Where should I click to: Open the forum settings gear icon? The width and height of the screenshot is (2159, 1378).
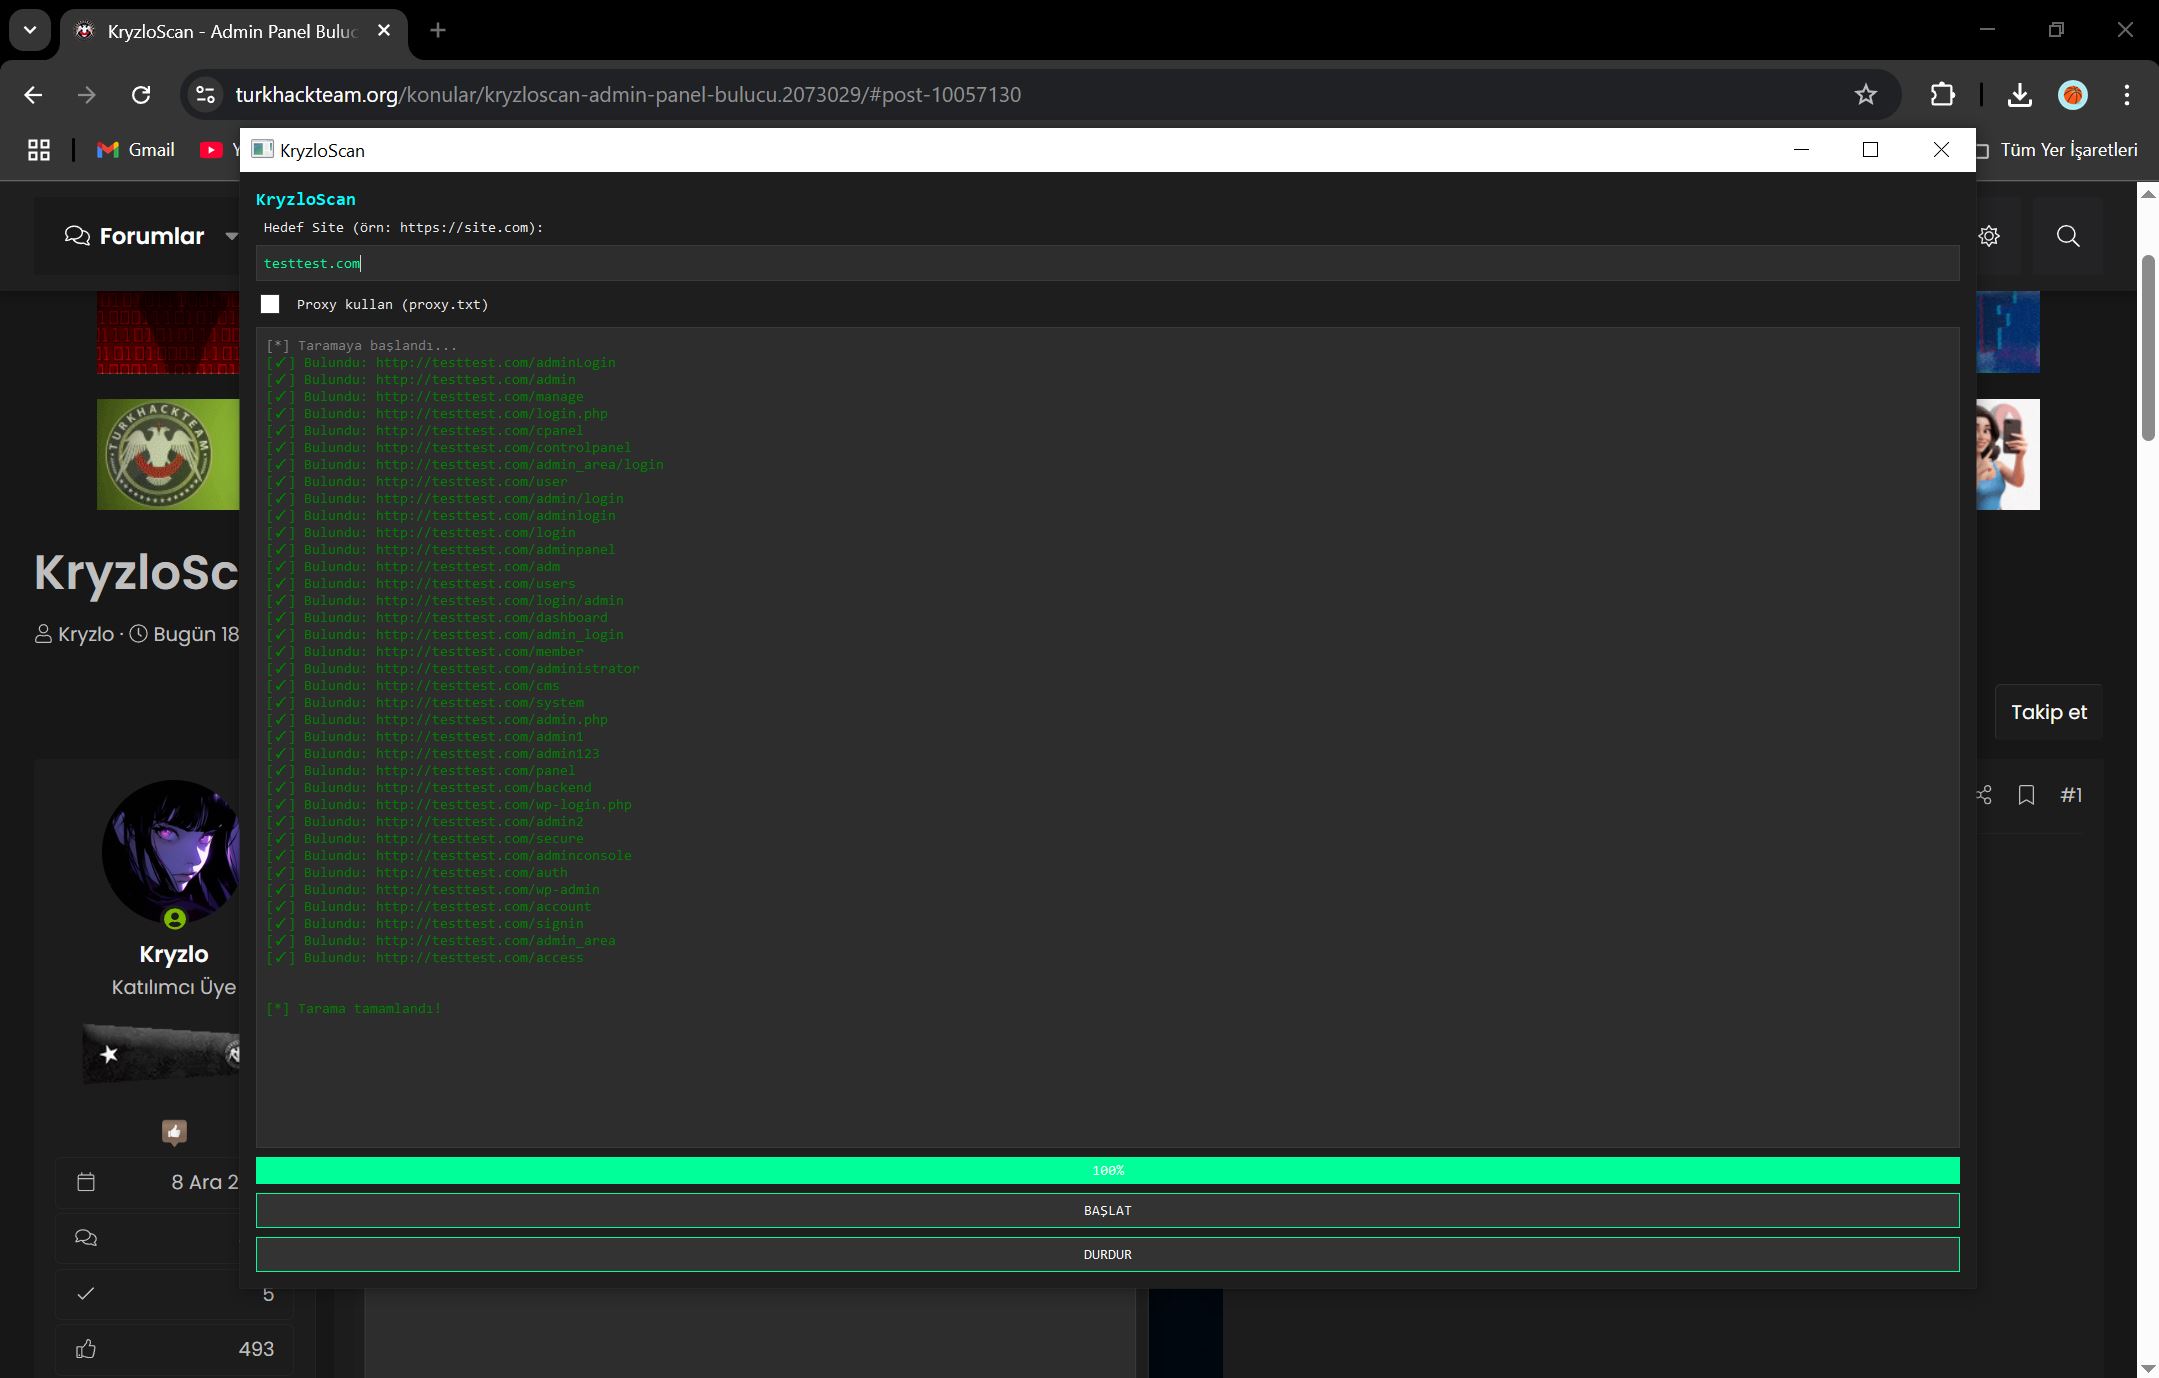[1989, 236]
